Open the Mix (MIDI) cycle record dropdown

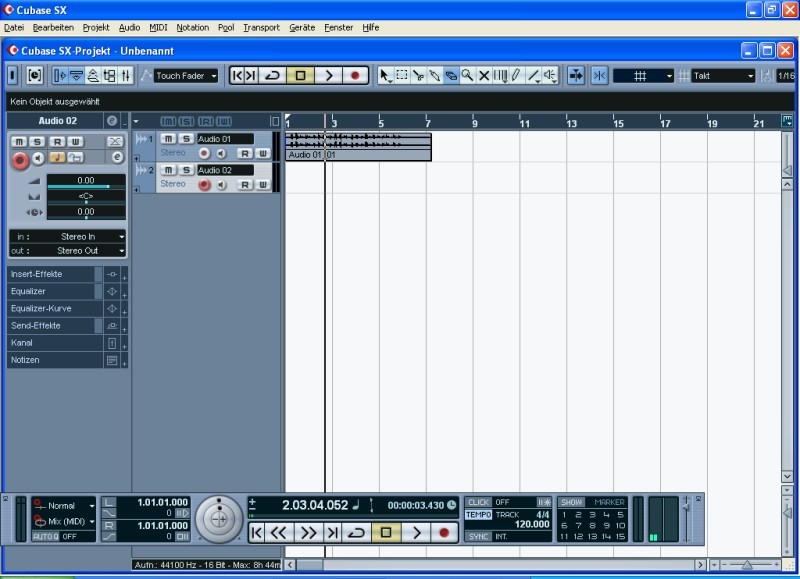click(64, 521)
